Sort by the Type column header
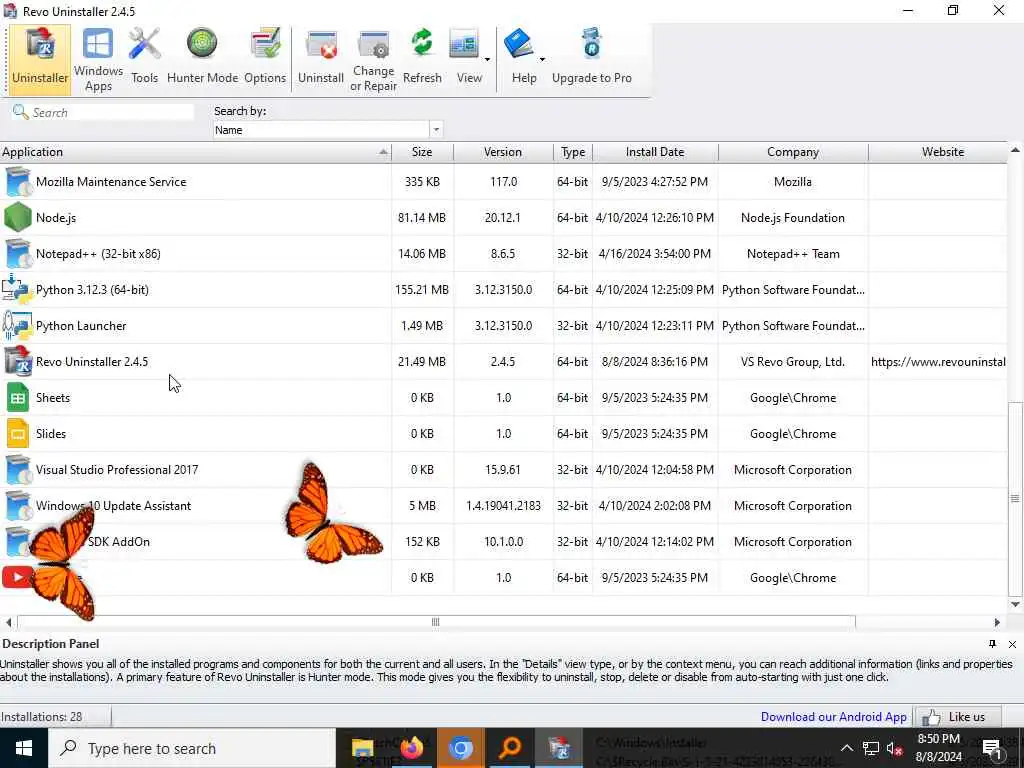This screenshot has height=768, width=1024. tap(573, 152)
